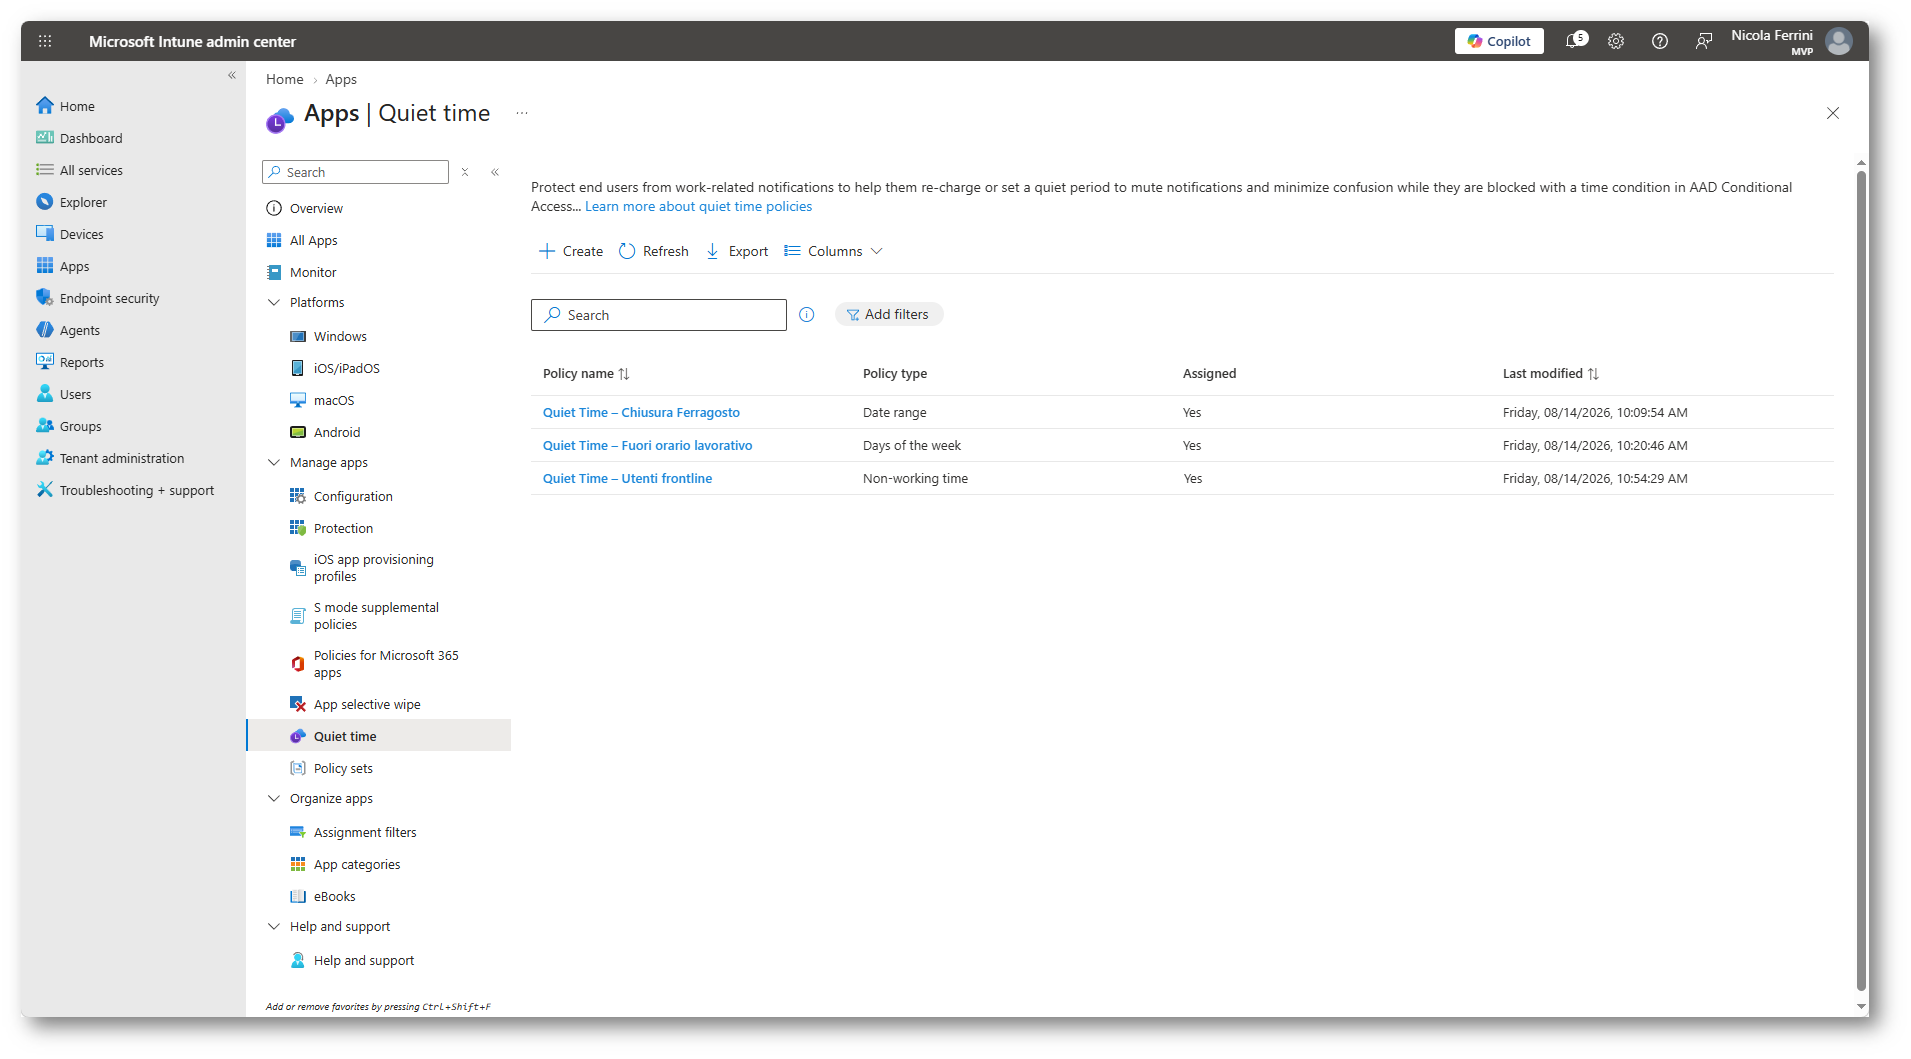The height and width of the screenshot is (1059, 1911).
Task: Click the Apps breadcrumb link
Action: pyautogui.click(x=341, y=79)
